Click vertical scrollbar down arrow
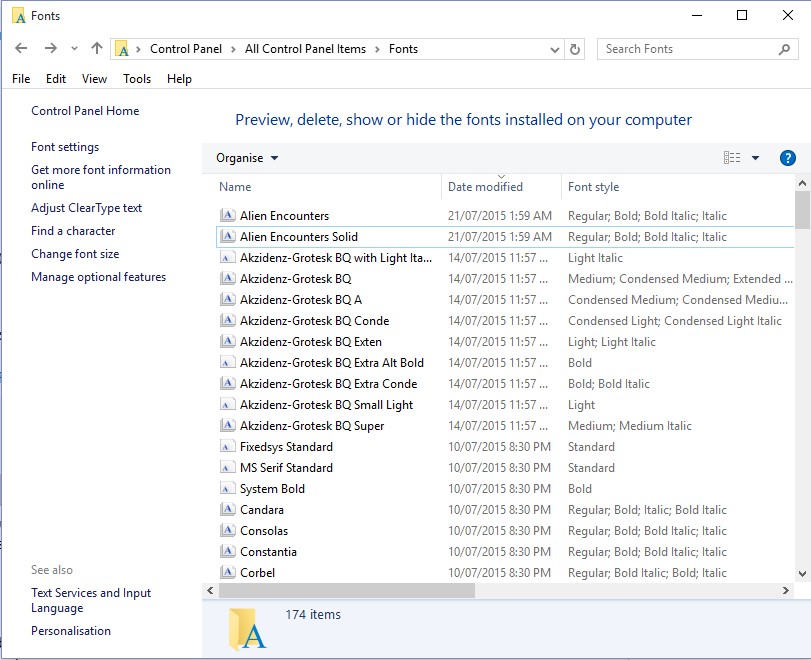811x660 pixels. [x=802, y=573]
